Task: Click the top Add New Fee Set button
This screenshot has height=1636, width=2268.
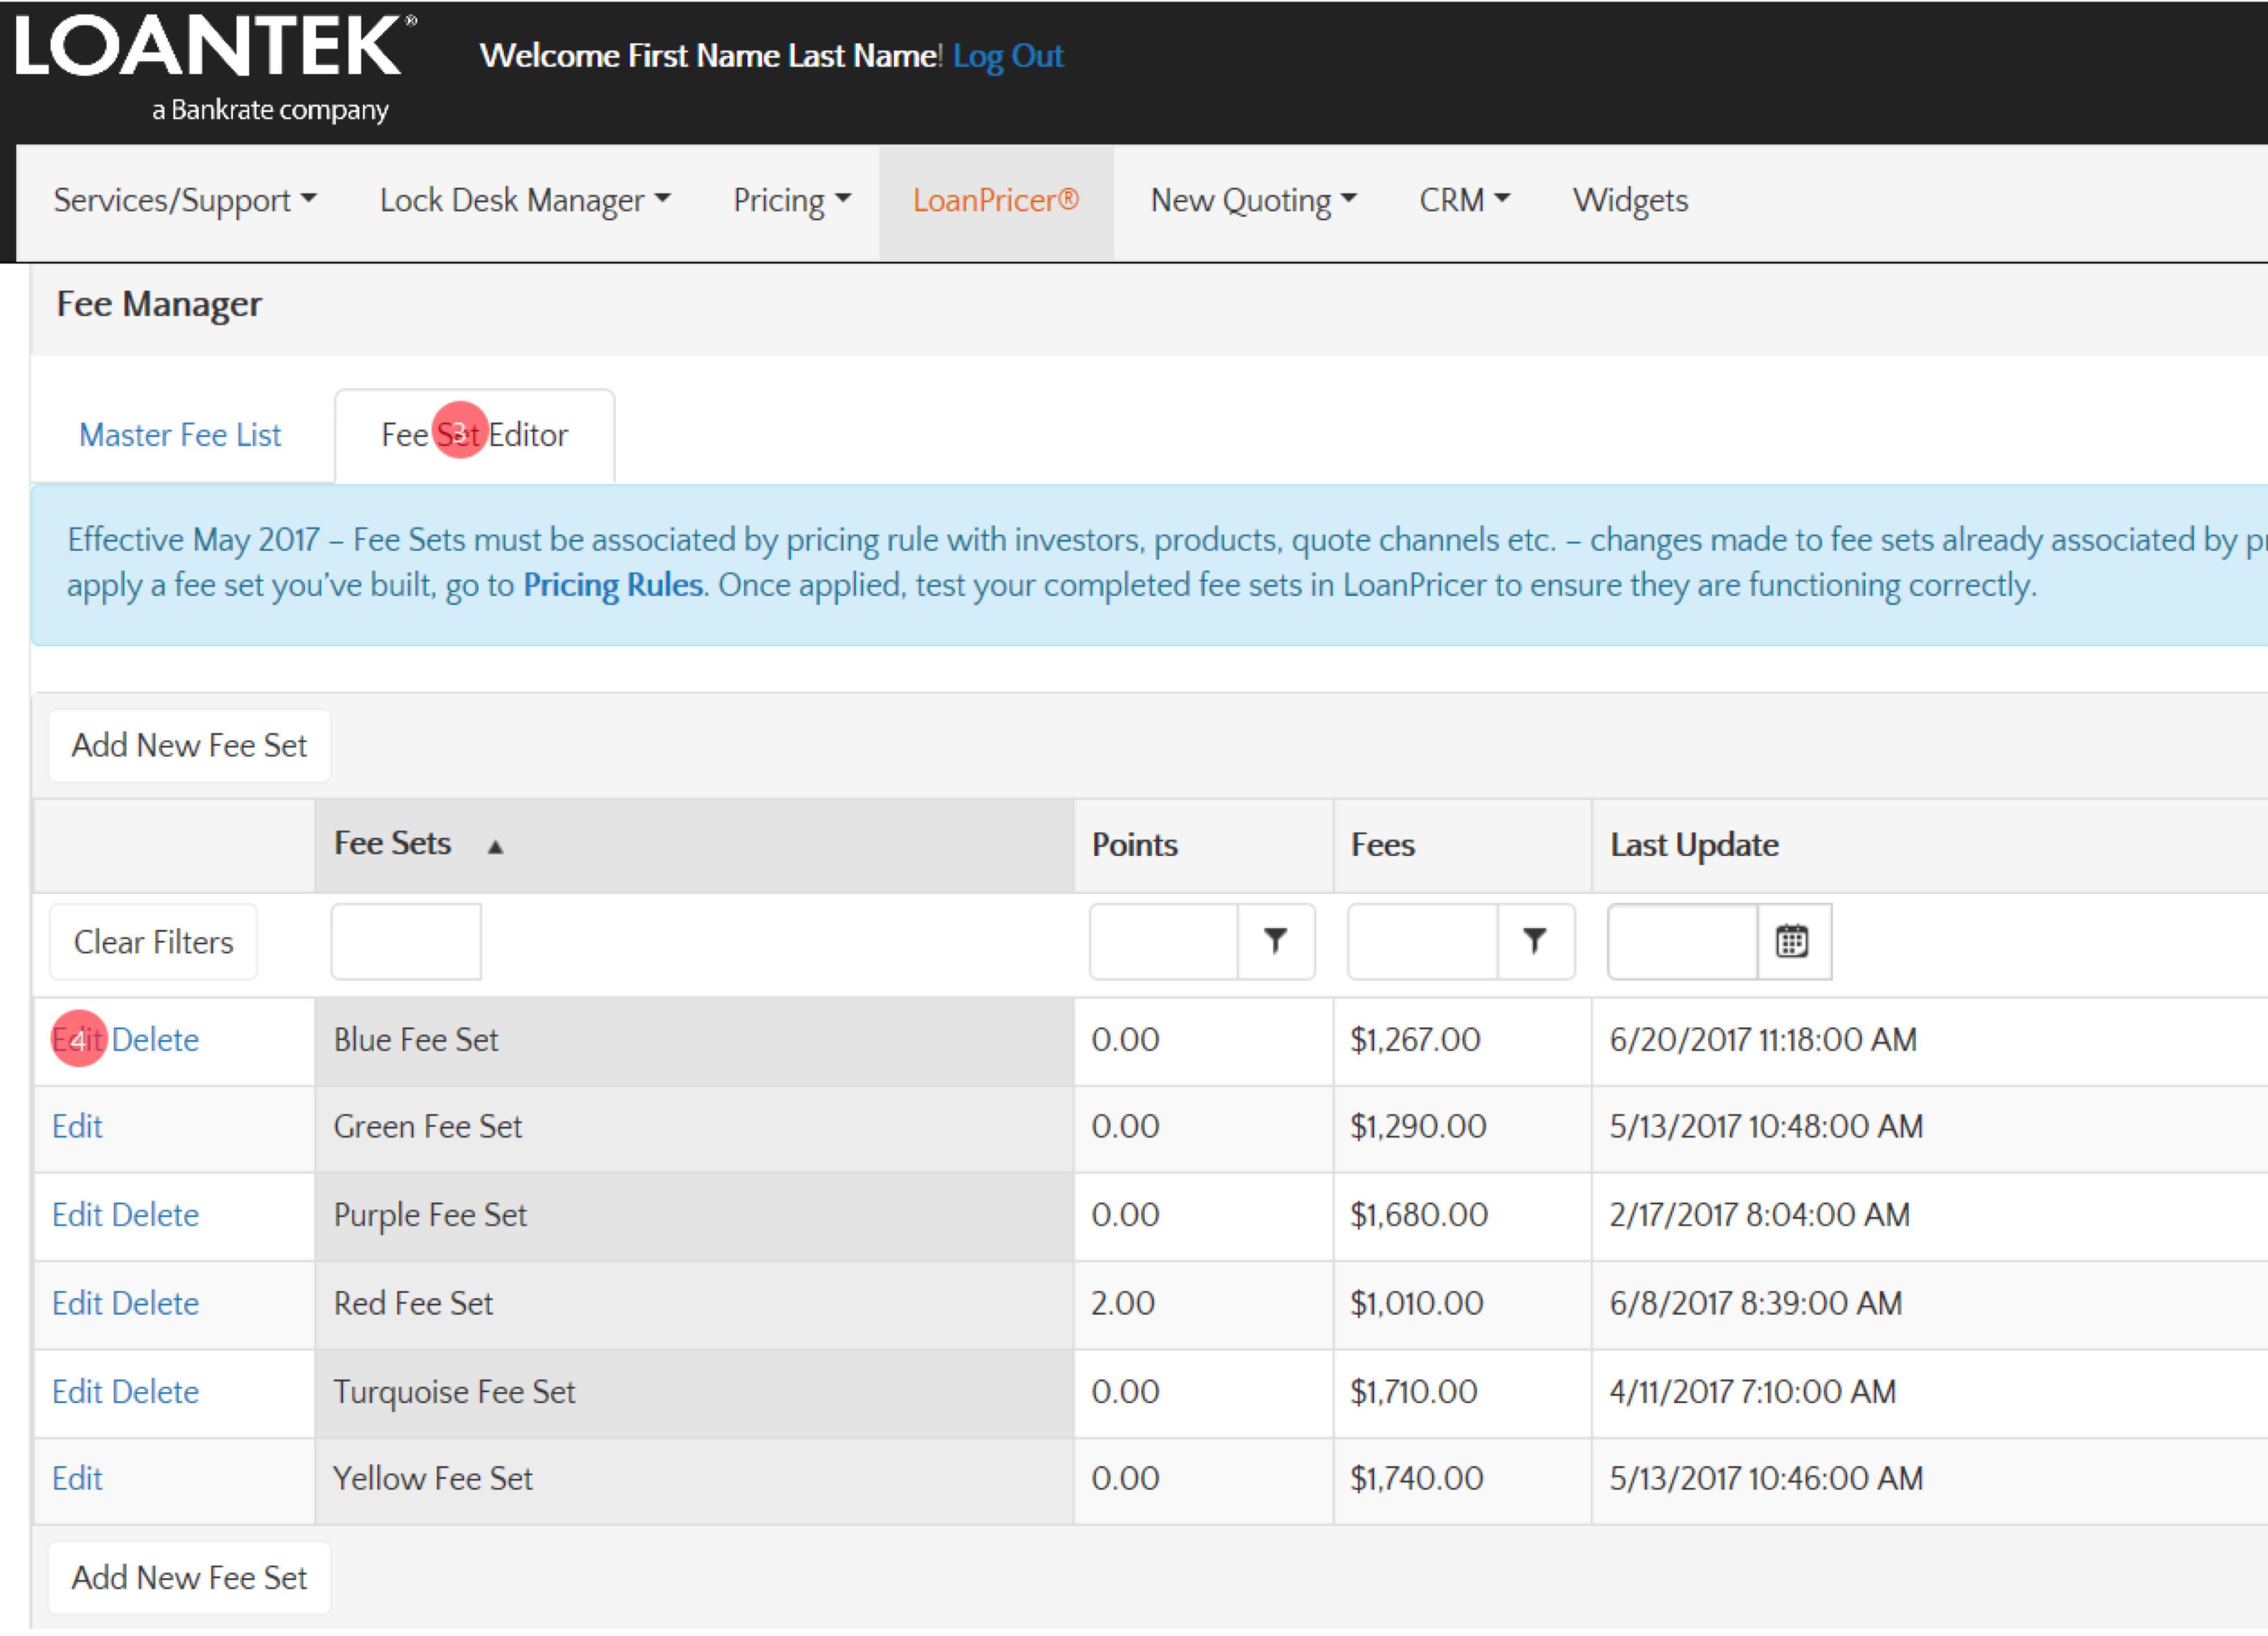Action: [189, 746]
